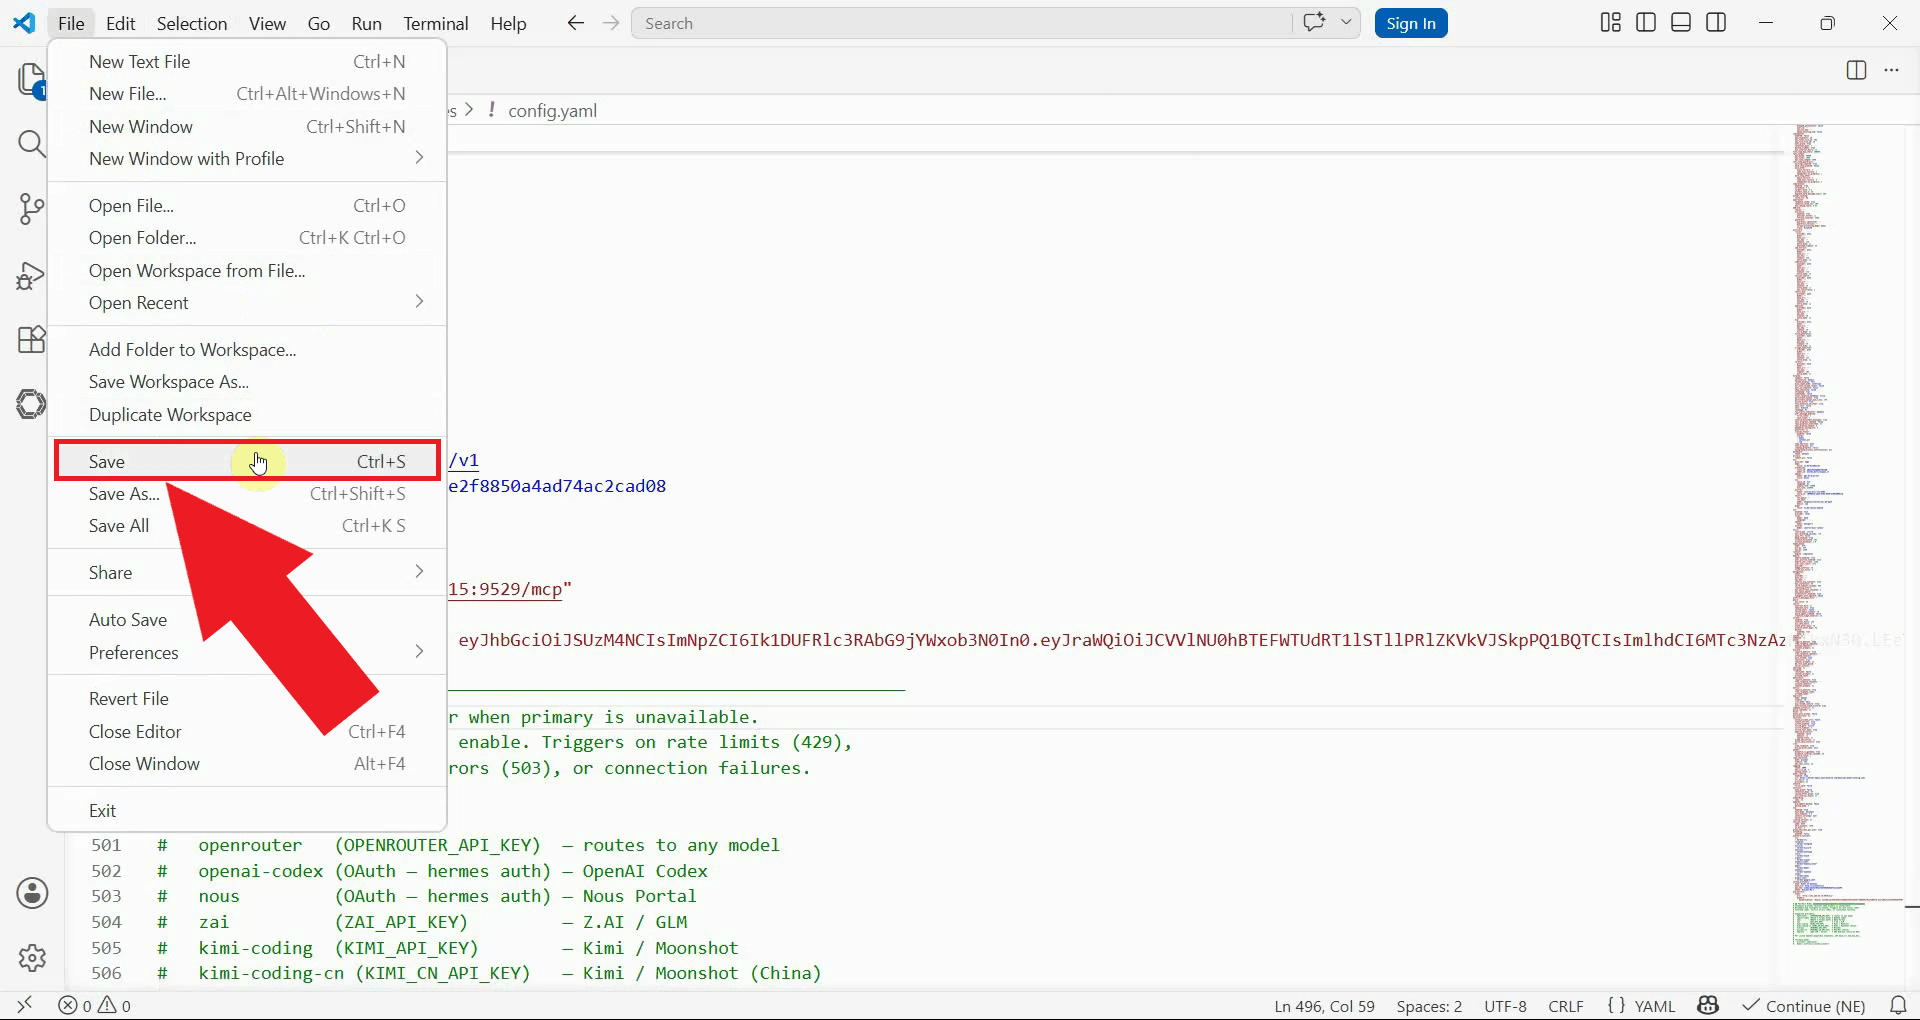Select Add Folder to Workspace...
The width and height of the screenshot is (1920, 1020).
tap(247, 350)
